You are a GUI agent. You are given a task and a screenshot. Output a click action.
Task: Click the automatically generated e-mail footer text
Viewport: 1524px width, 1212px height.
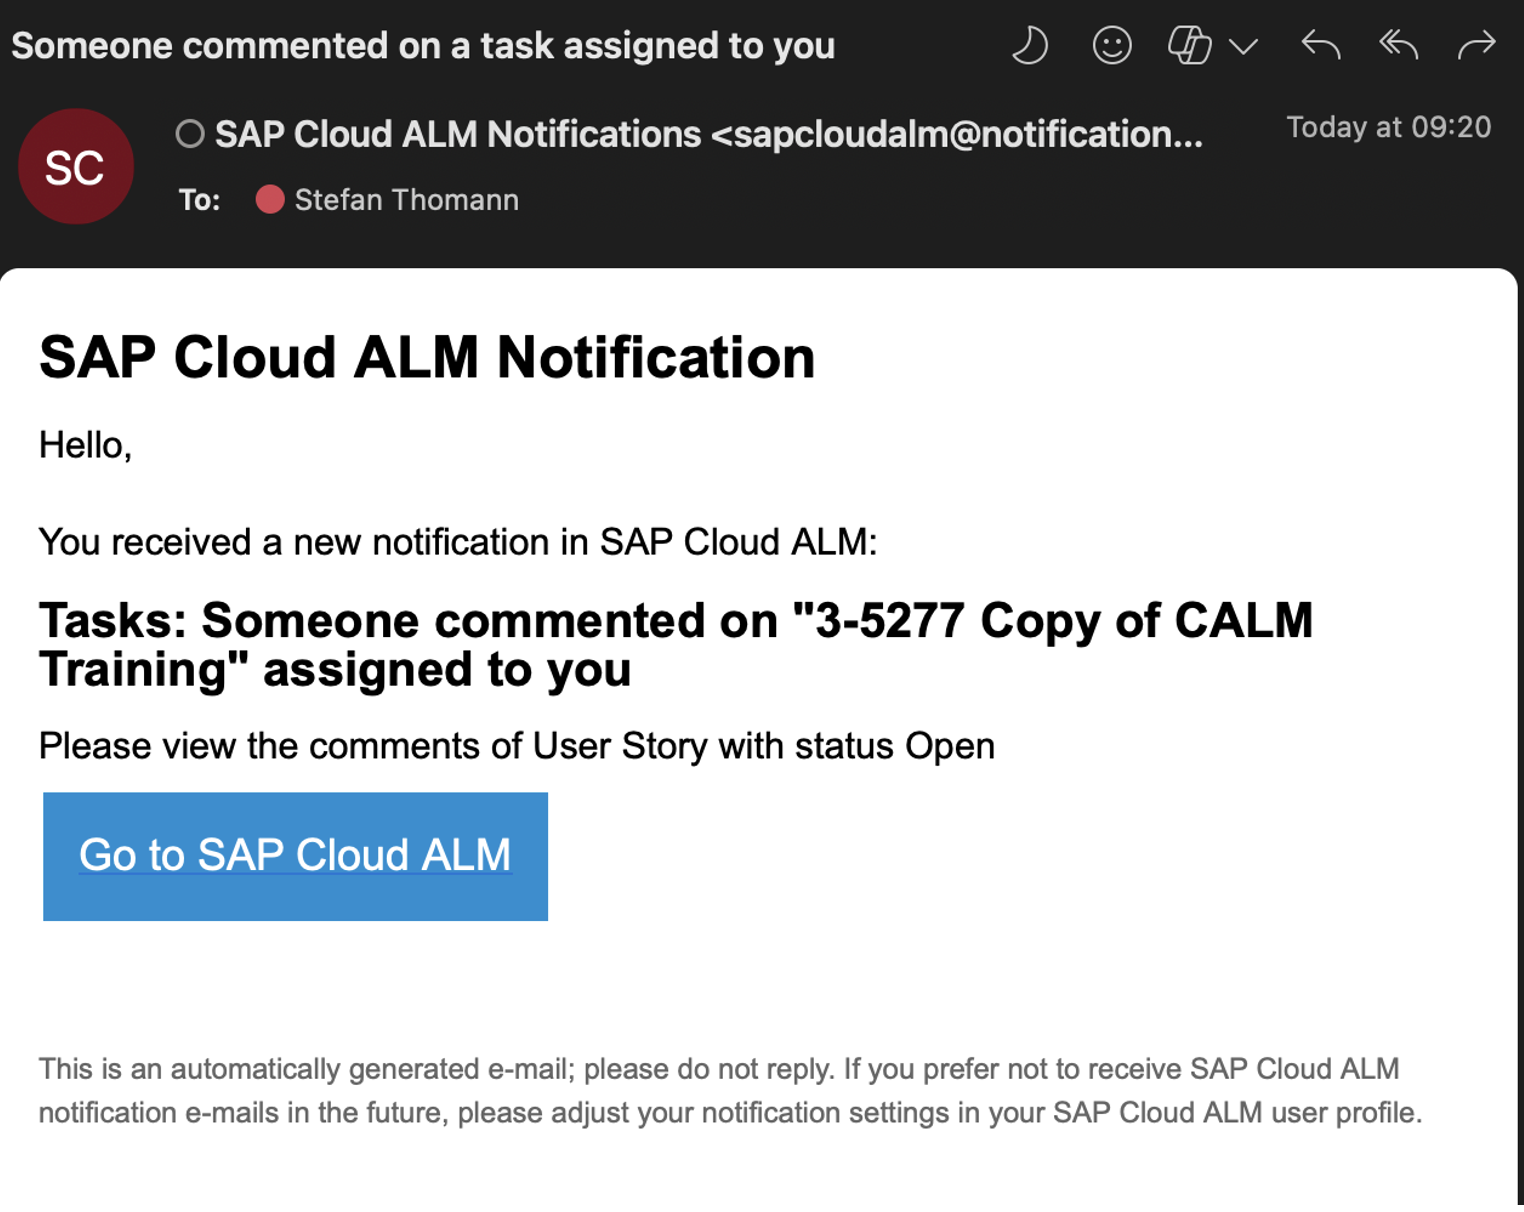point(730,1091)
